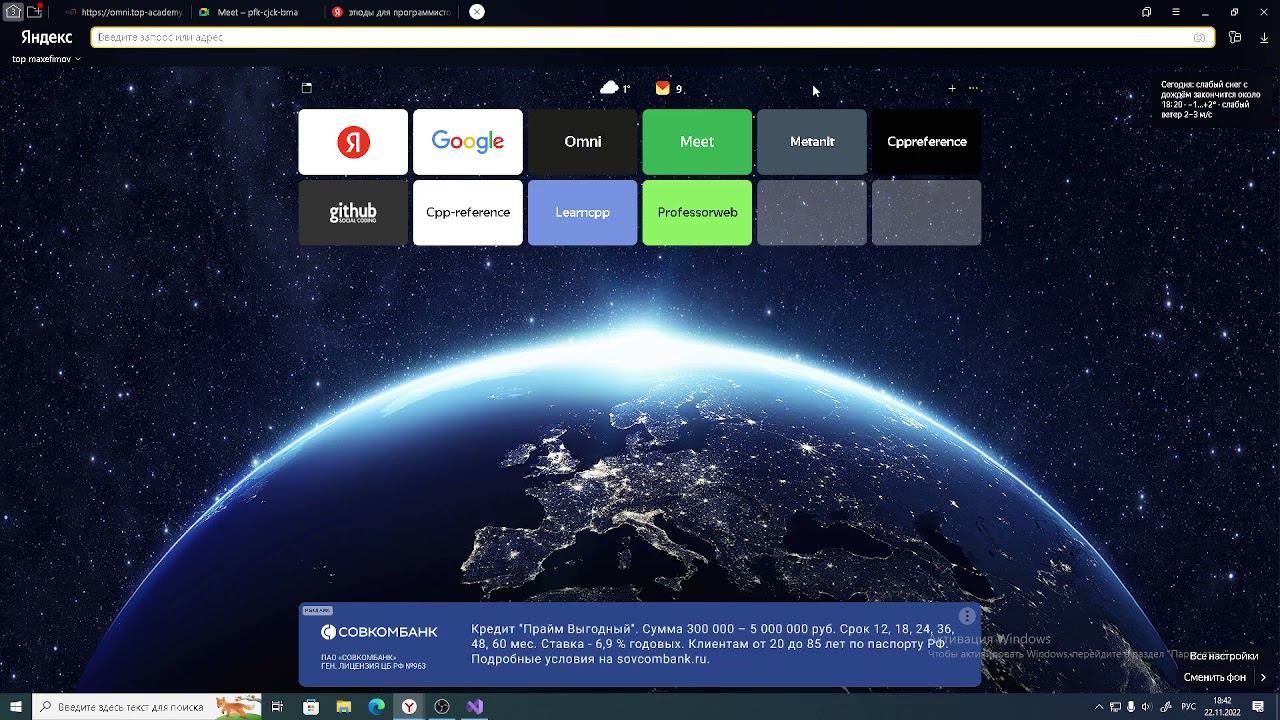Open the volume speaker tray icon
Screen dimensions: 1280x720
pyautogui.click(x=1147, y=707)
